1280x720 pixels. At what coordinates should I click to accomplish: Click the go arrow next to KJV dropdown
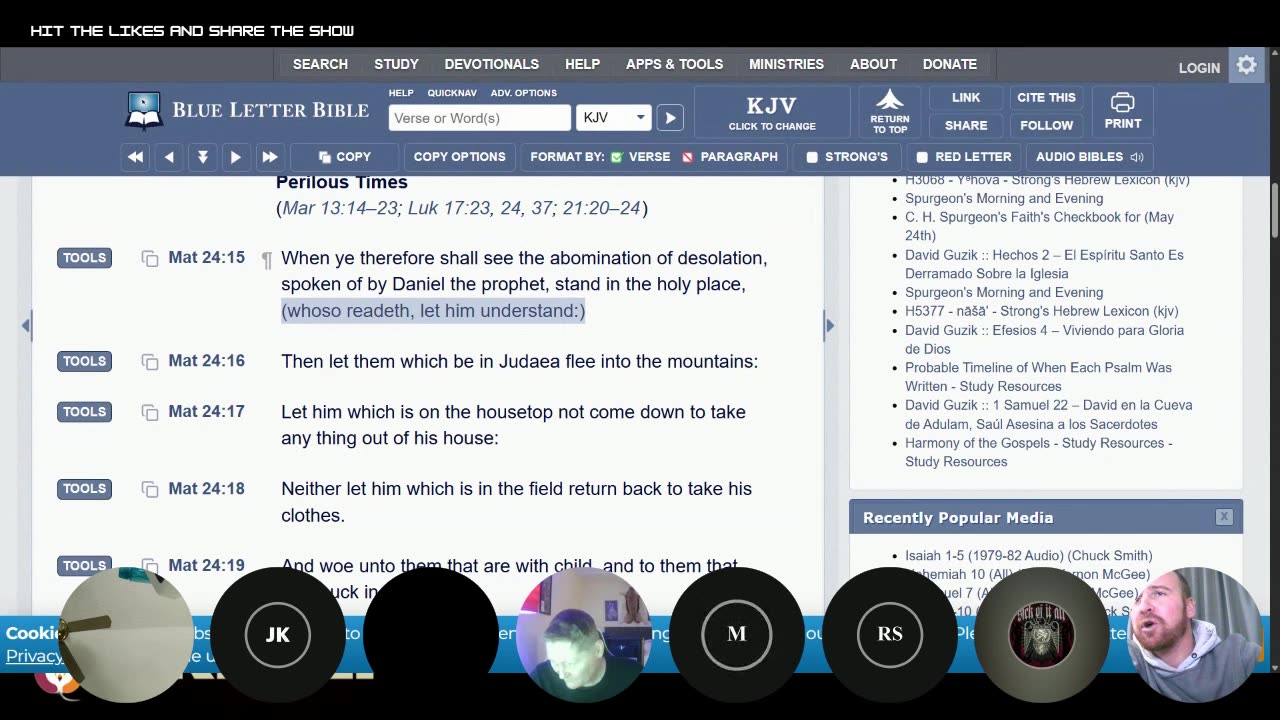[670, 118]
